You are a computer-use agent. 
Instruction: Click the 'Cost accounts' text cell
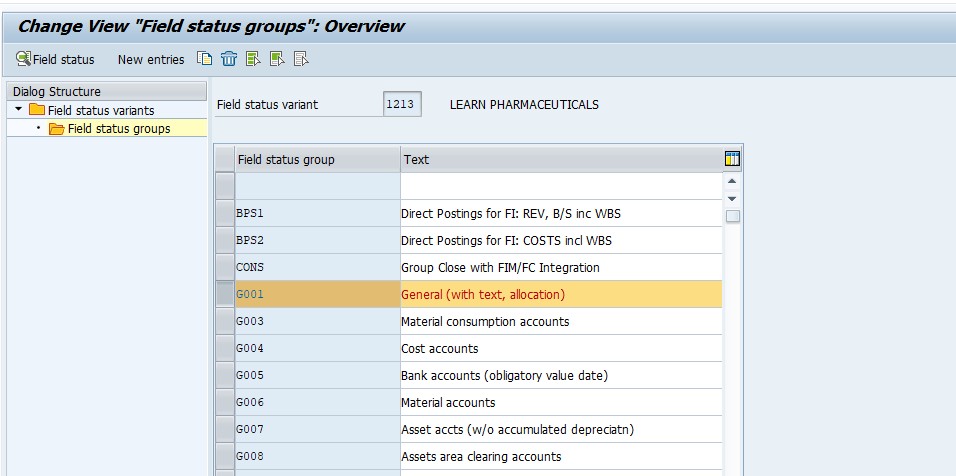tap(561, 348)
